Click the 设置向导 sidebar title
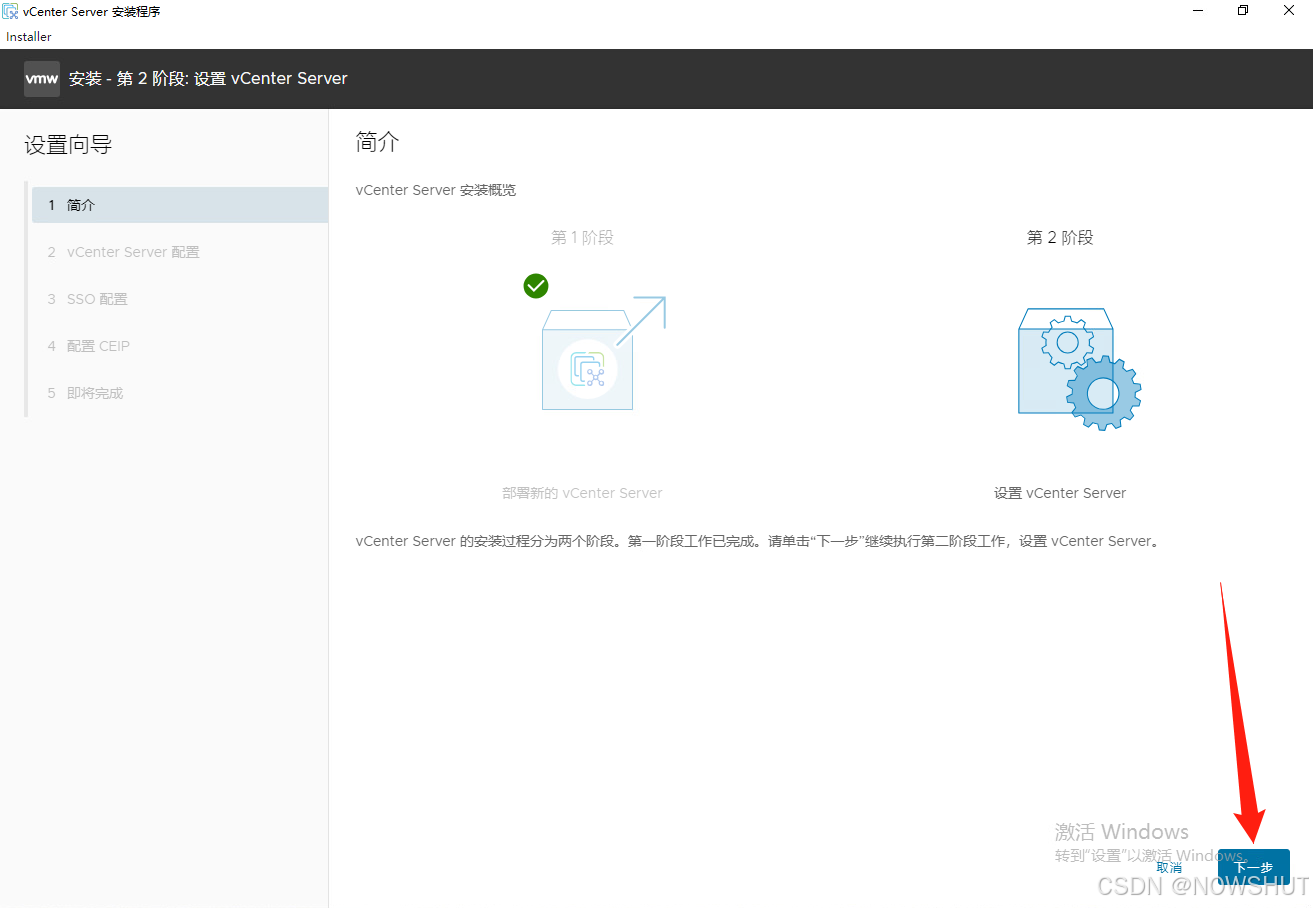This screenshot has height=908, width=1313. click(x=68, y=145)
